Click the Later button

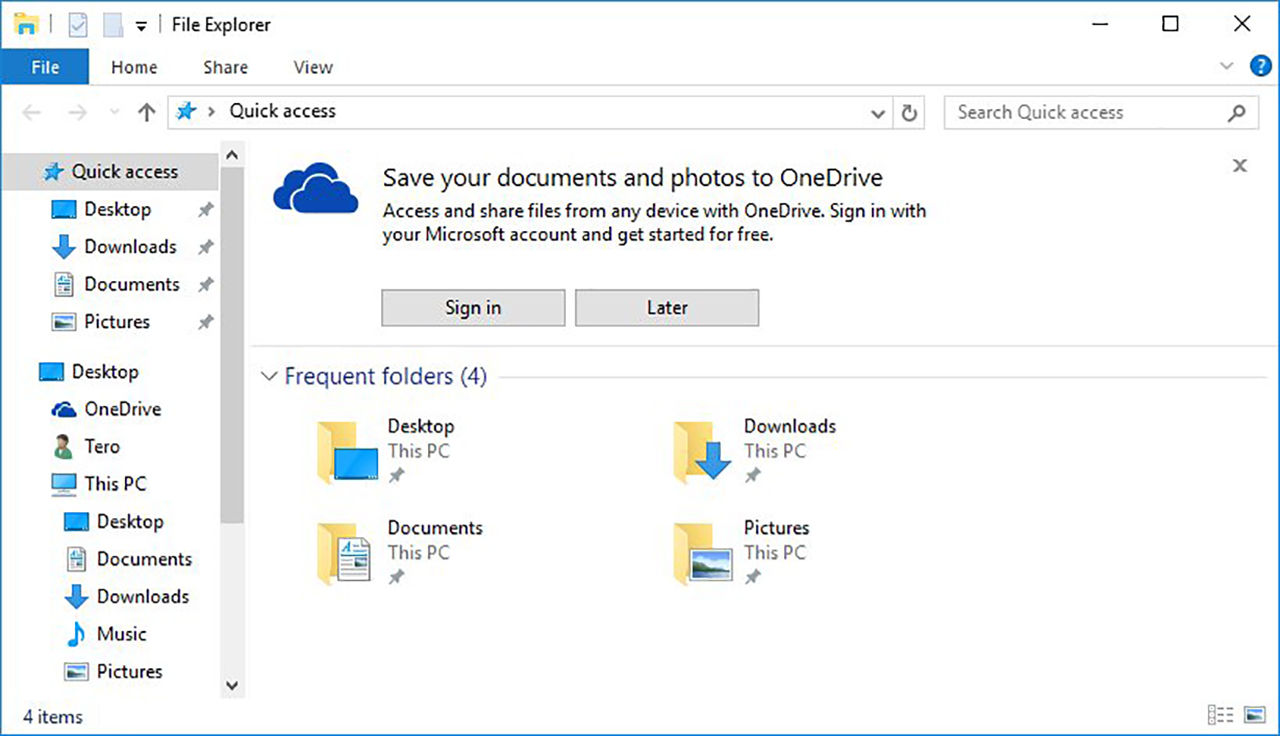point(667,308)
